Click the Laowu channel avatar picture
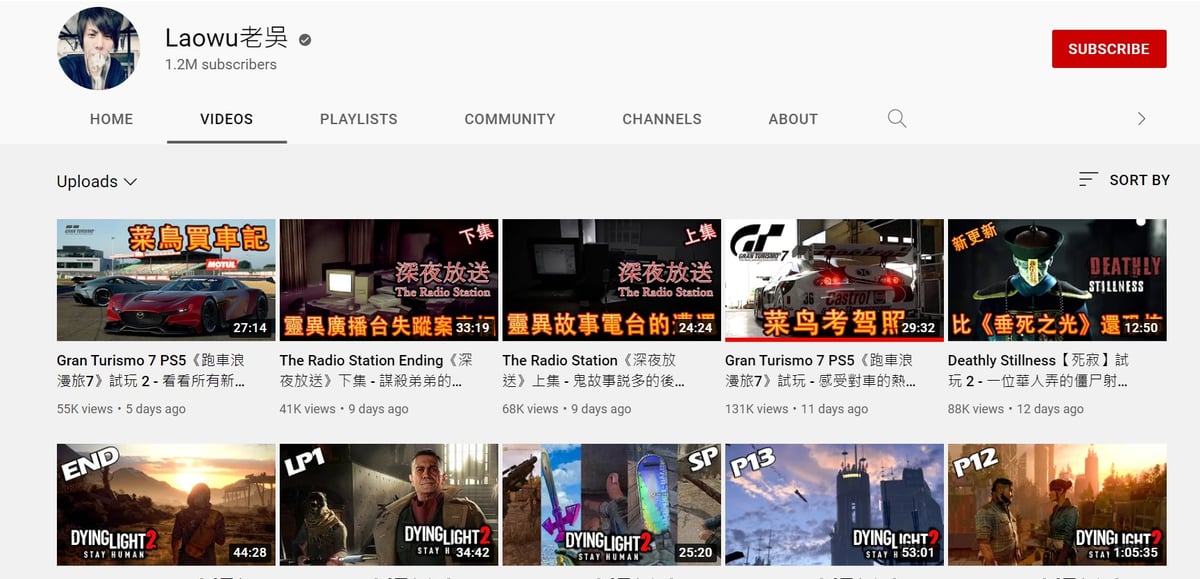Viewport: 1200px width, 579px height. tap(99, 49)
